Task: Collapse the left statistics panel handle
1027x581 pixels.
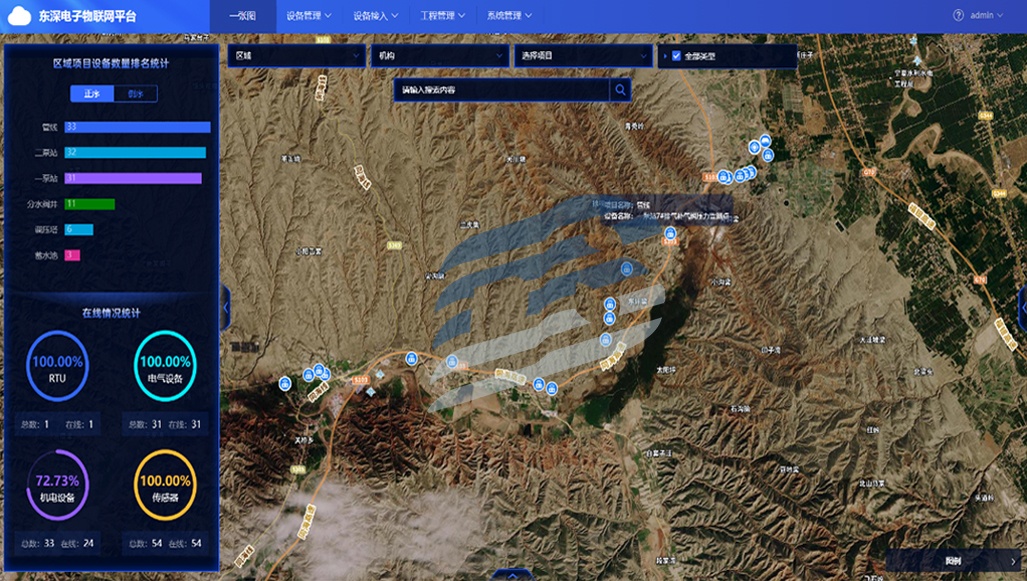Action: (226, 305)
